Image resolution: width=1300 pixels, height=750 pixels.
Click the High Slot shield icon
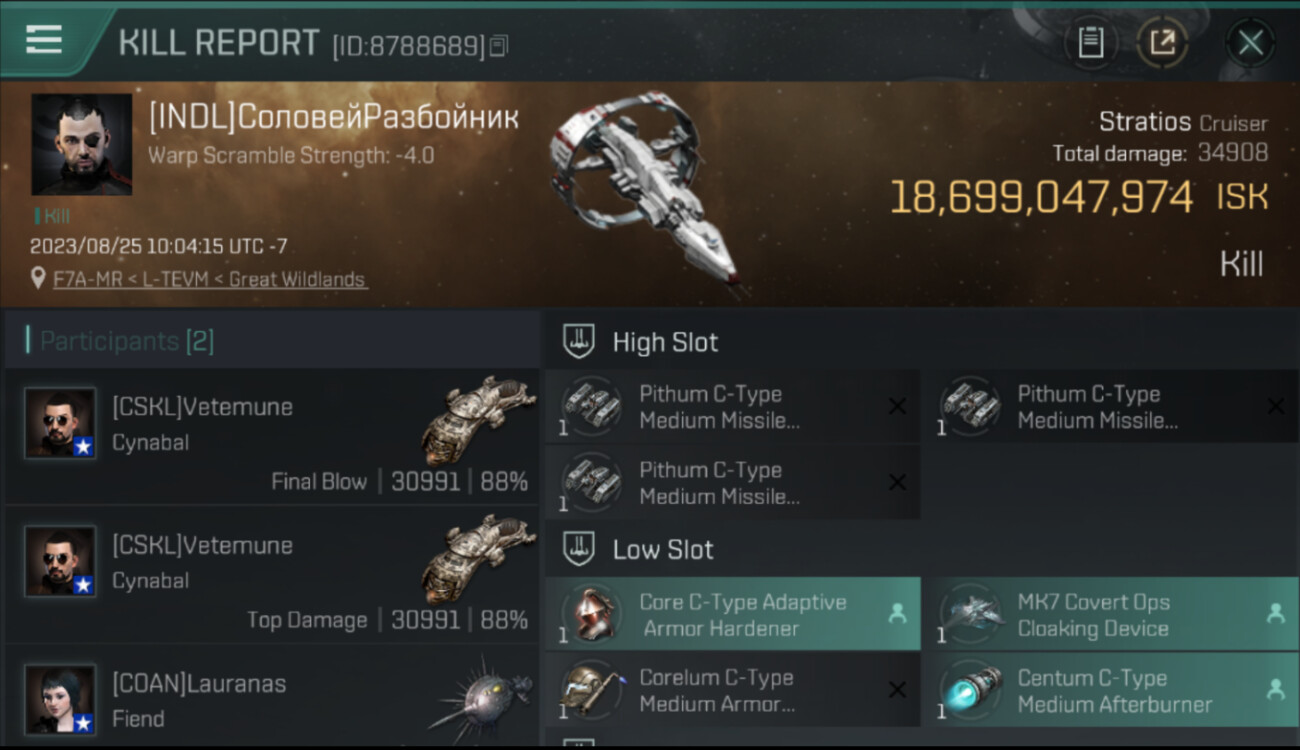coord(579,341)
